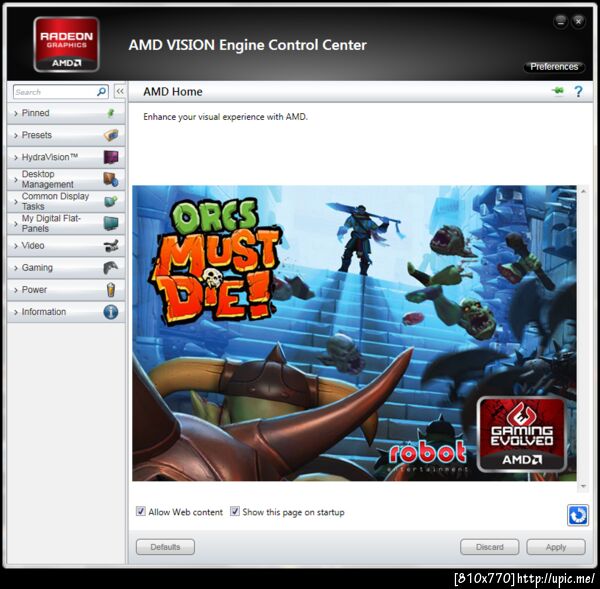Click the magnifier search icon
The height and width of the screenshot is (589, 600).
pyautogui.click(x=101, y=92)
